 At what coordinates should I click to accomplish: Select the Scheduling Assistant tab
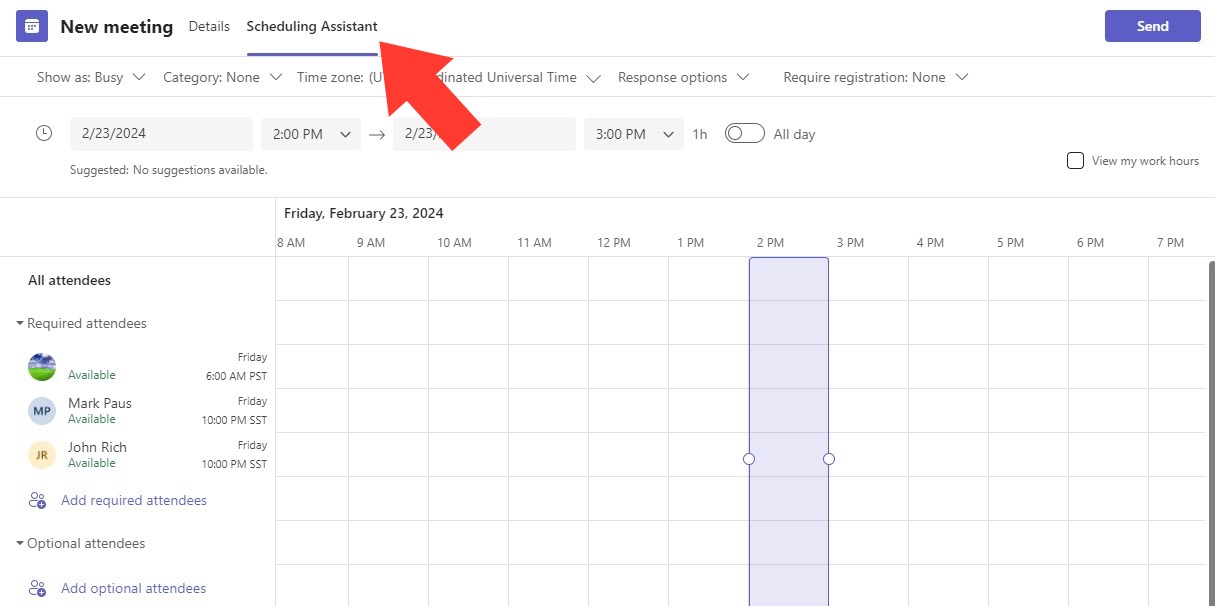pos(312,26)
